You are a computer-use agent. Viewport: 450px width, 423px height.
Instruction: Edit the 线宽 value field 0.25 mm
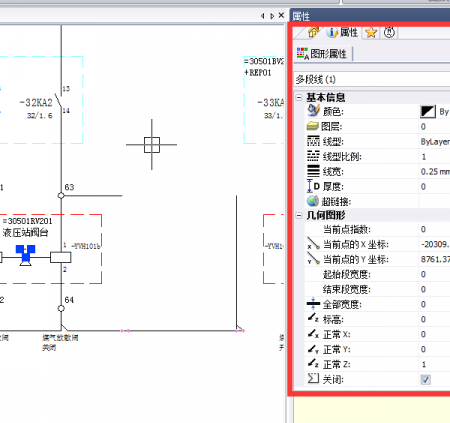point(434,171)
